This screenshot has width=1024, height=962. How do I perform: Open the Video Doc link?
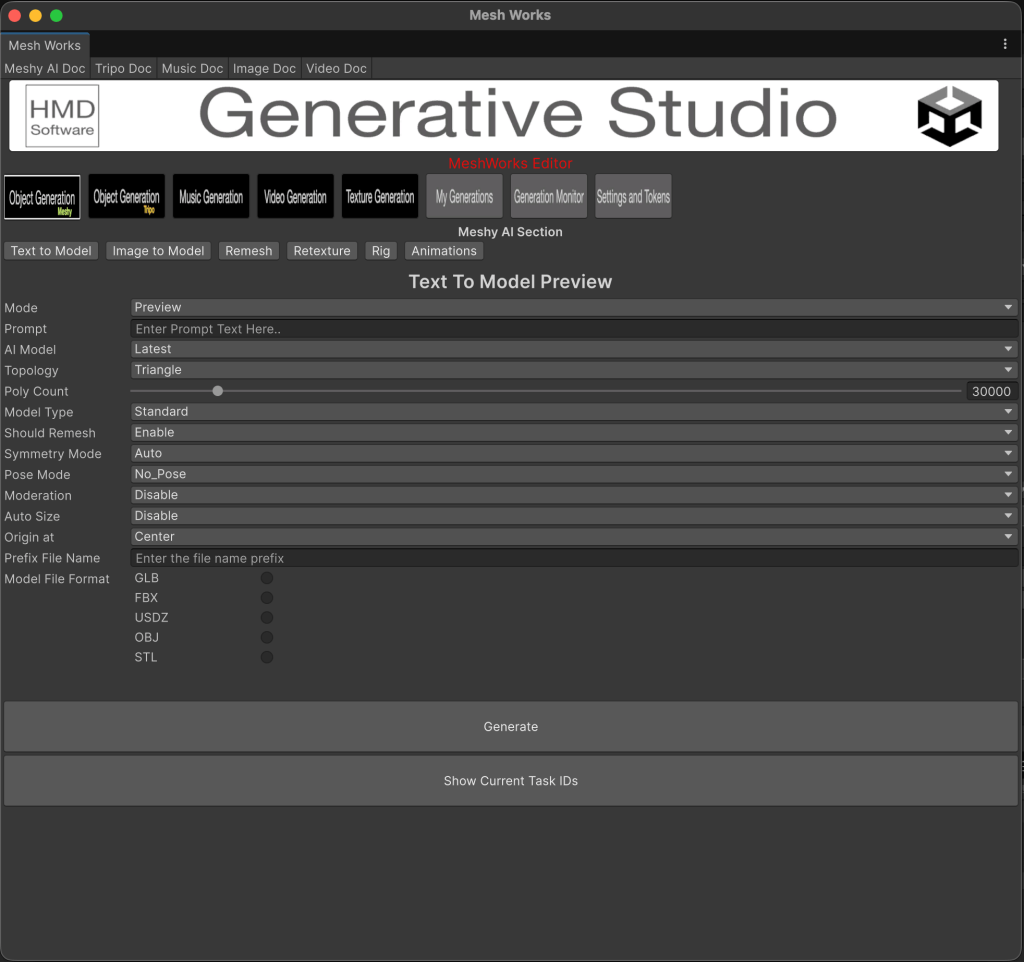pos(336,69)
